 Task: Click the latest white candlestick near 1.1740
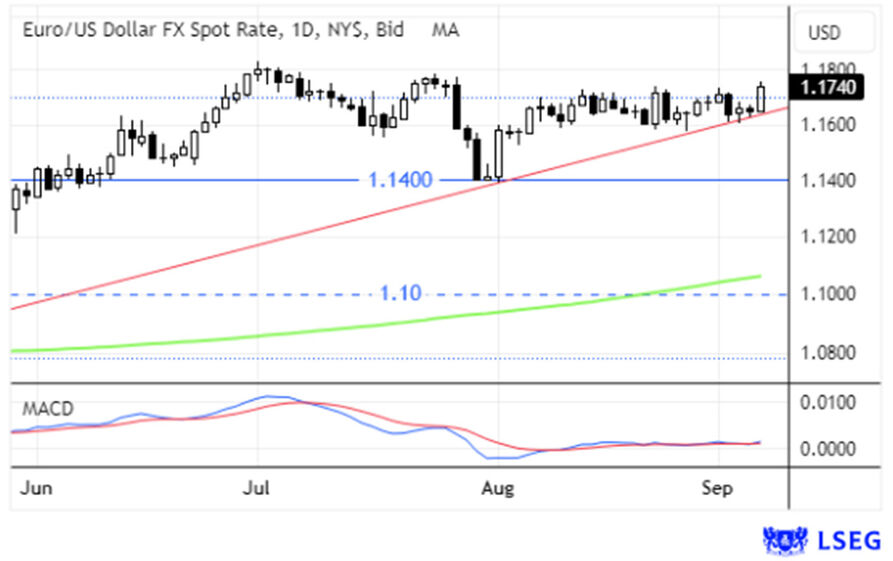point(761,99)
